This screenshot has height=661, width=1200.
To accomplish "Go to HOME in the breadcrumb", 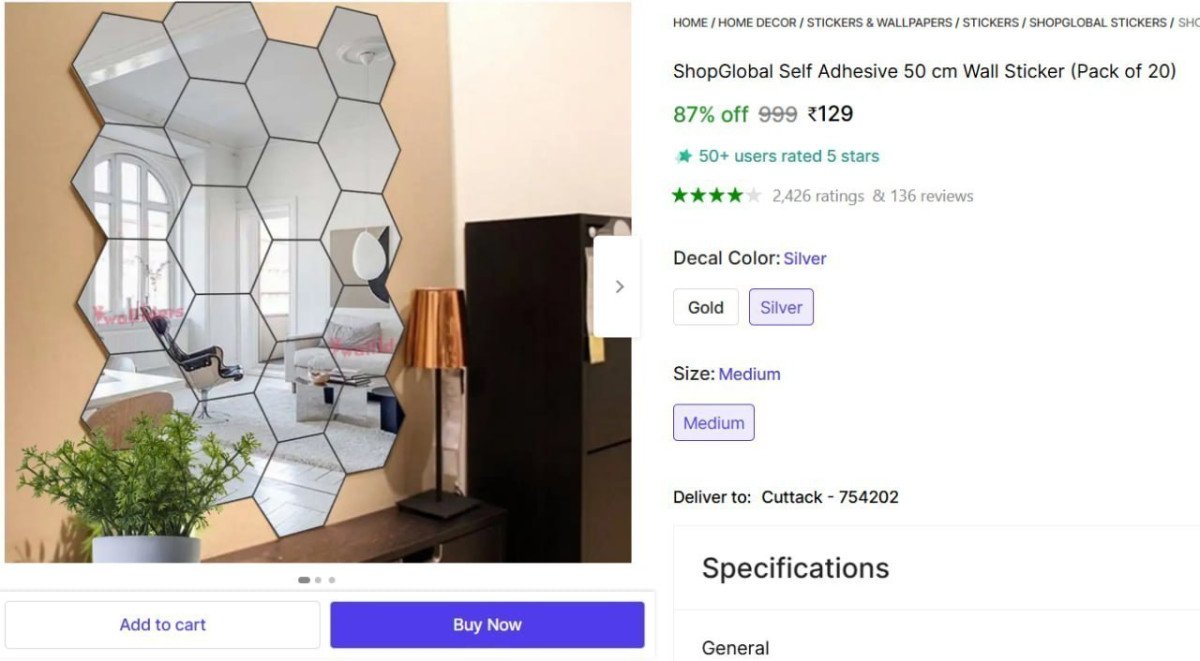I will click(690, 22).
